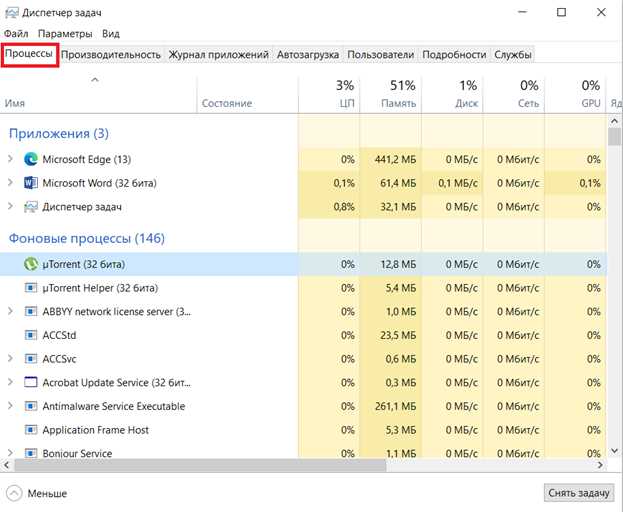The width and height of the screenshot is (623, 512).
Task: Expand the Bonjour Service entry
Action: 10,453
